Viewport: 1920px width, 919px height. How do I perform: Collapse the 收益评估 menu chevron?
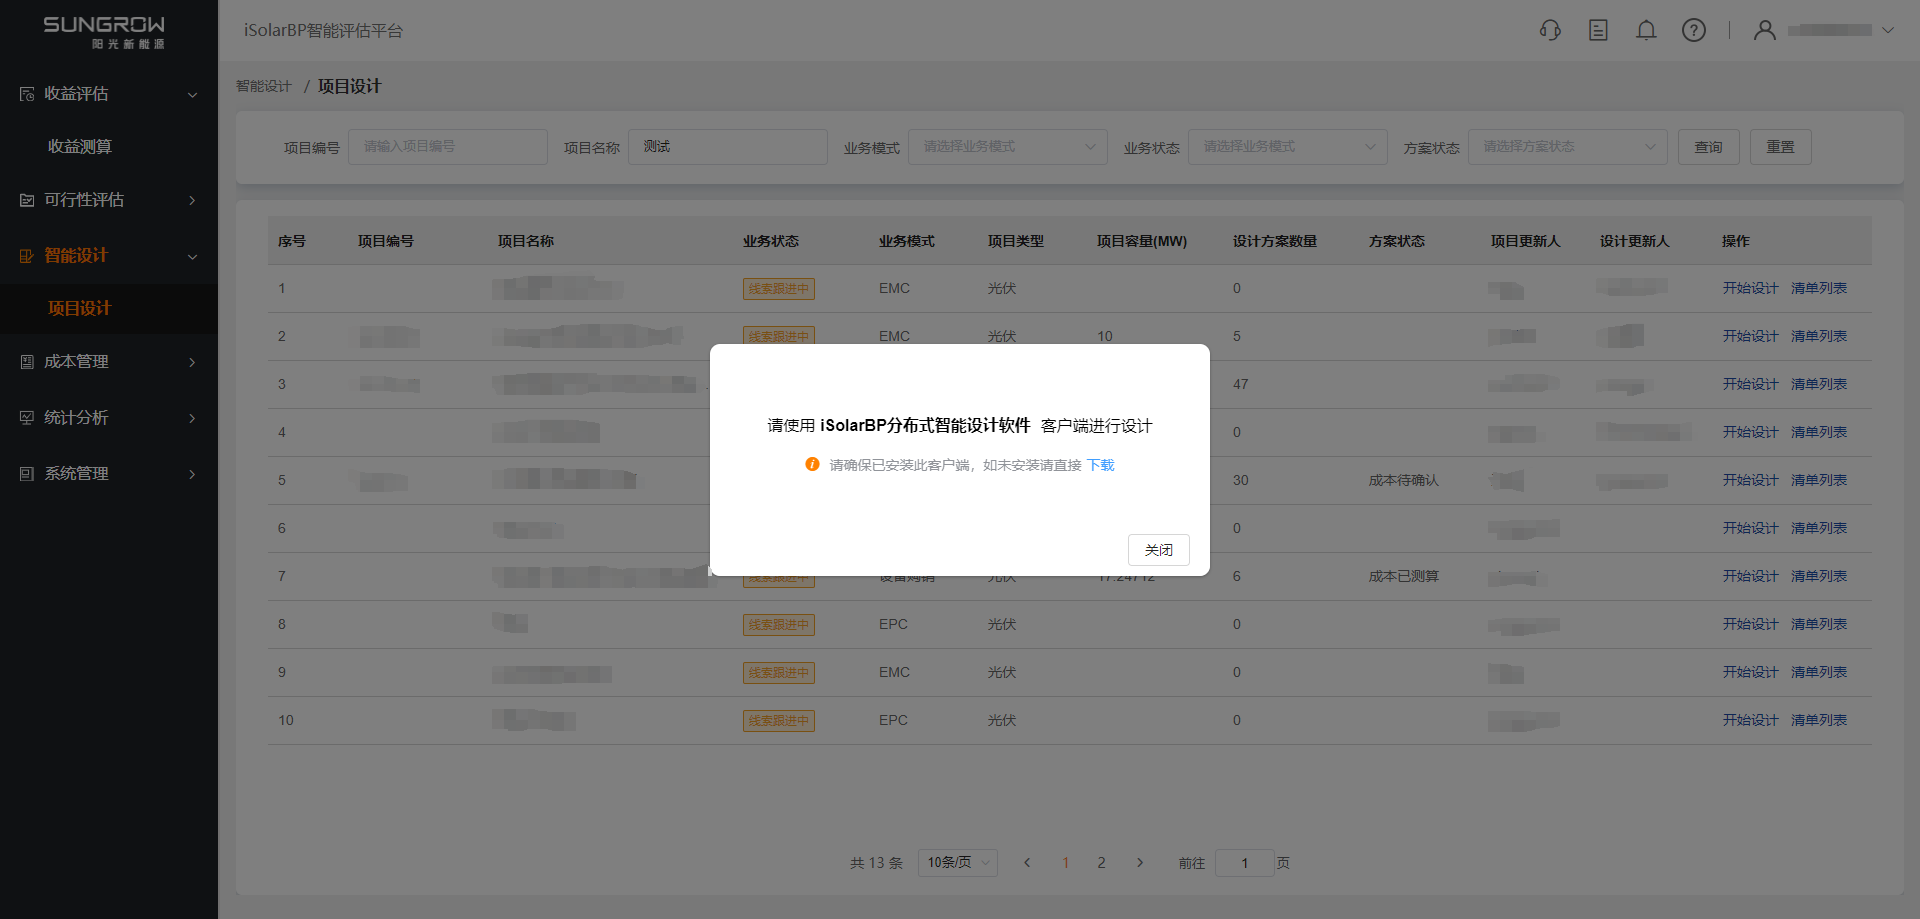pos(192,95)
